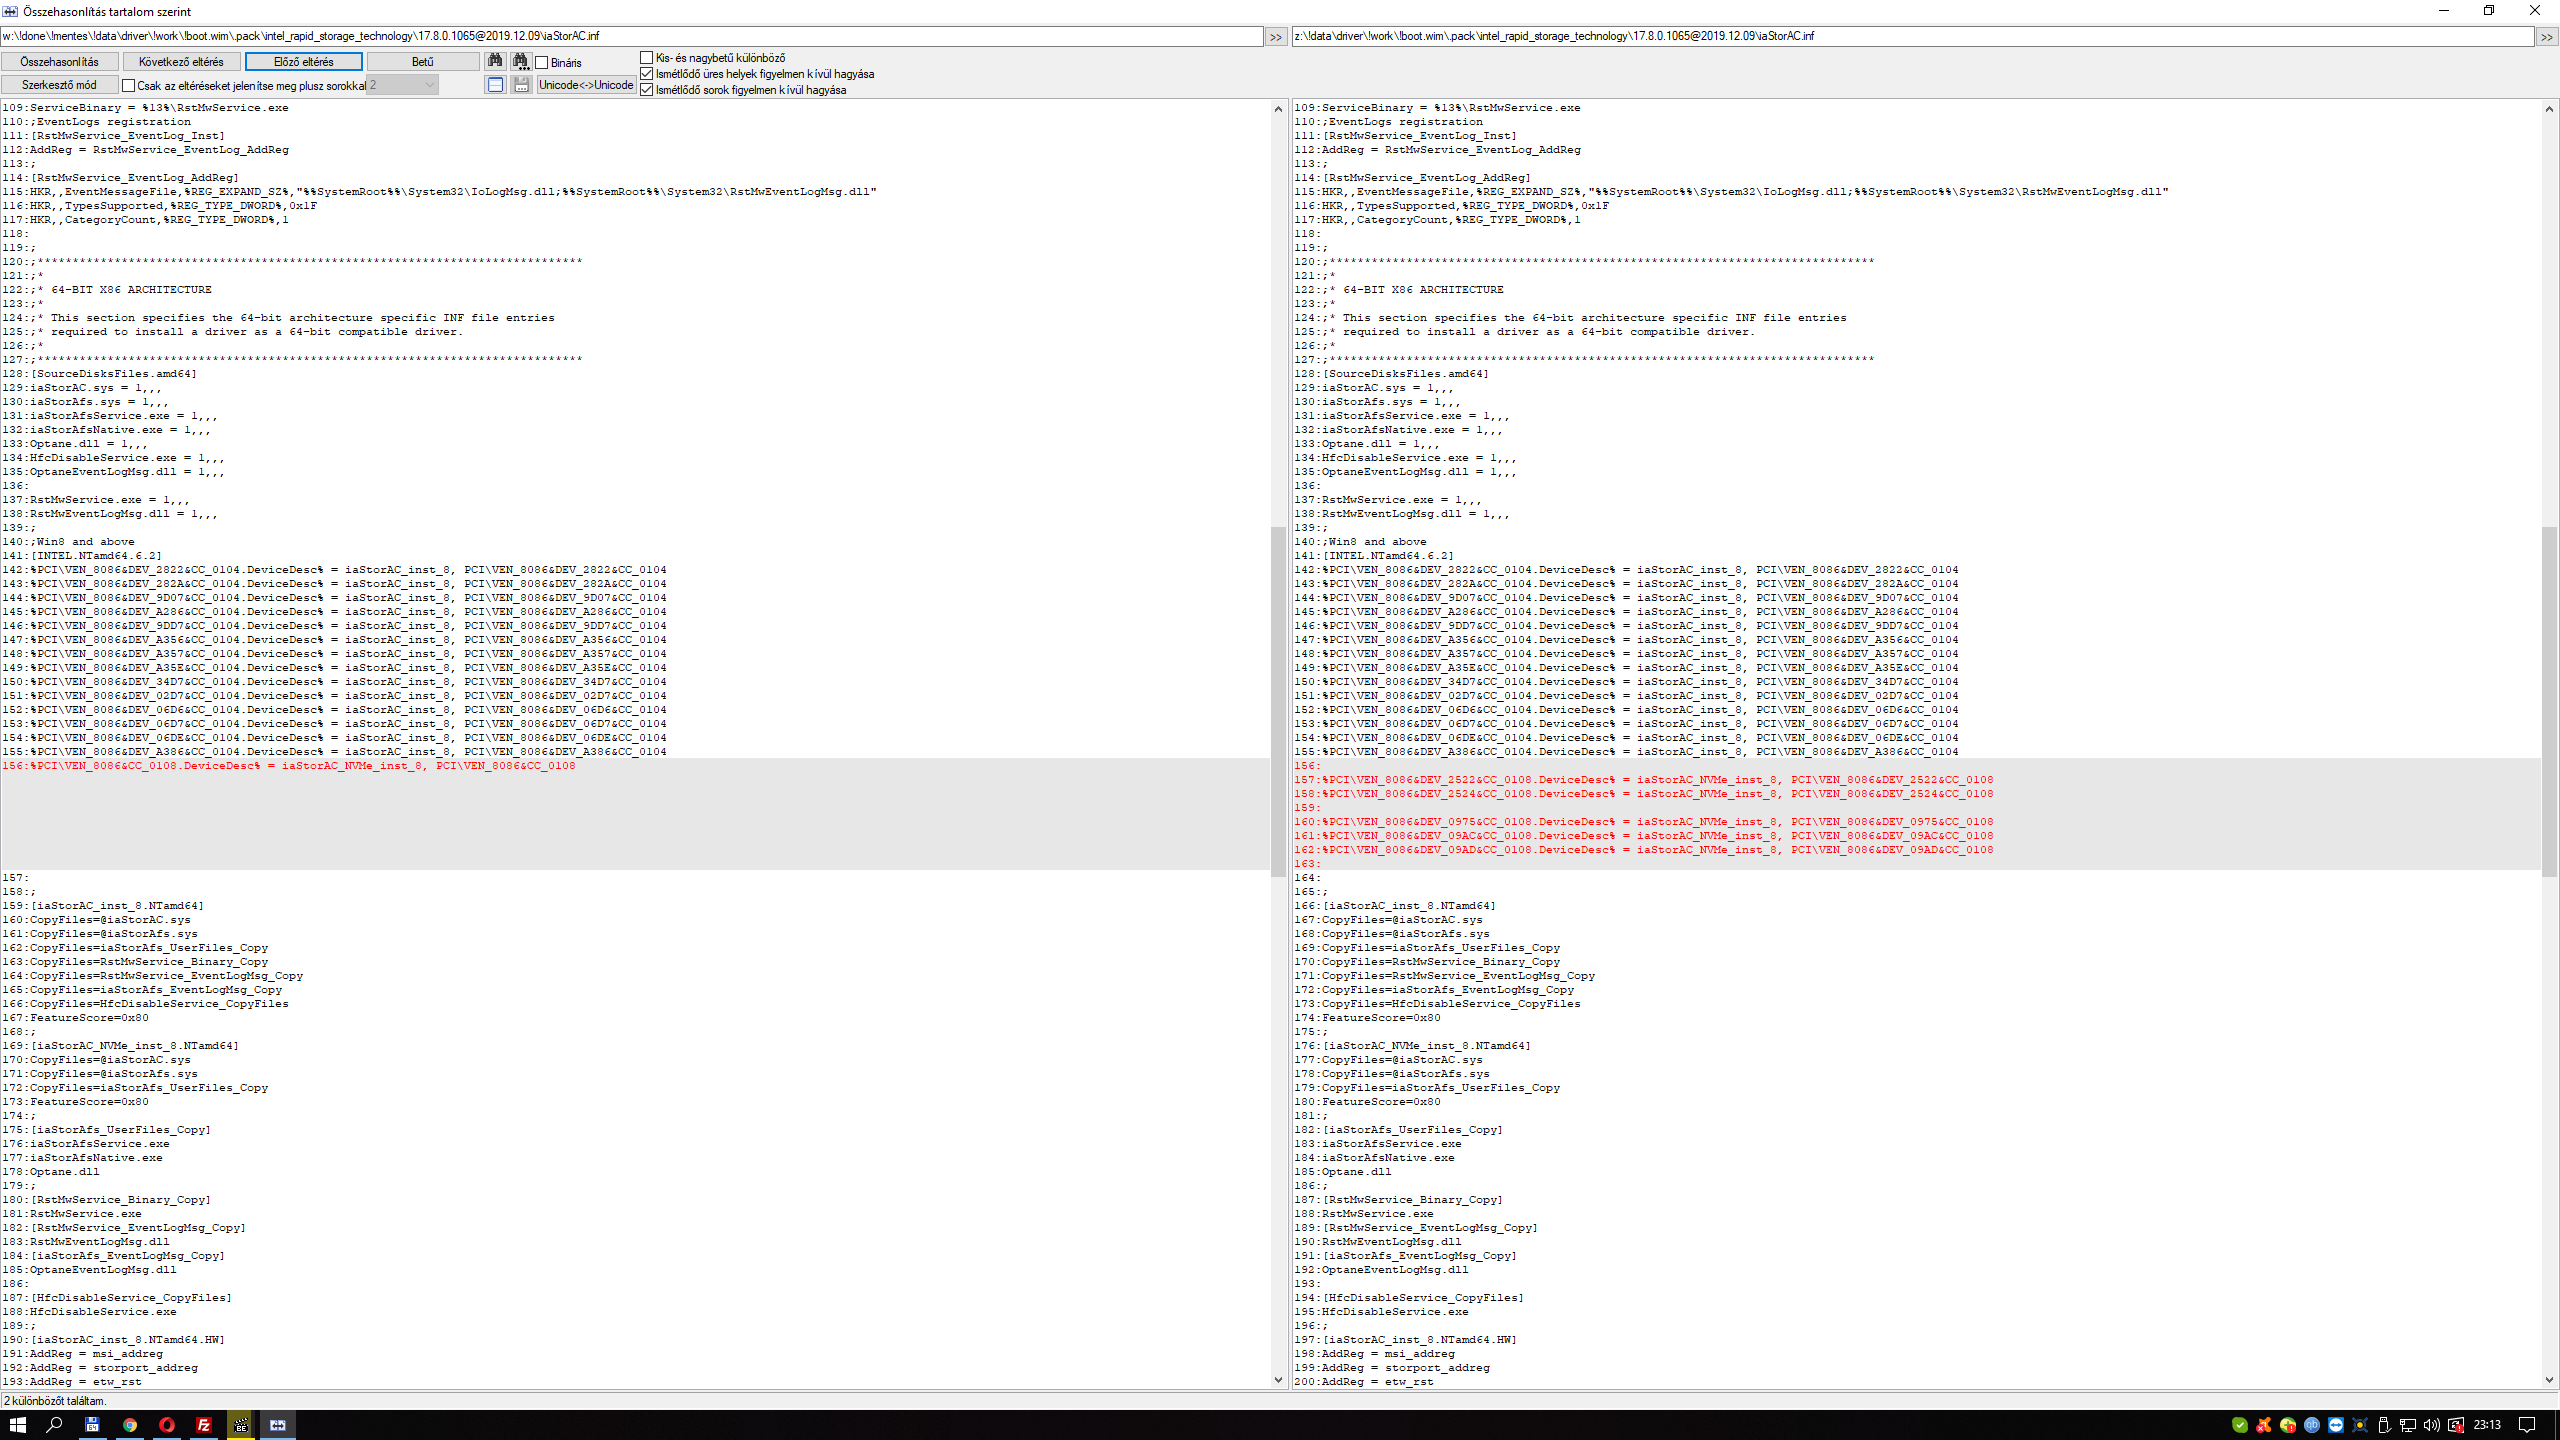The width and height of the screenshot is (2560, 1440).
Task: Open Opera browser from the taskbar
Action: [167, 1425]
